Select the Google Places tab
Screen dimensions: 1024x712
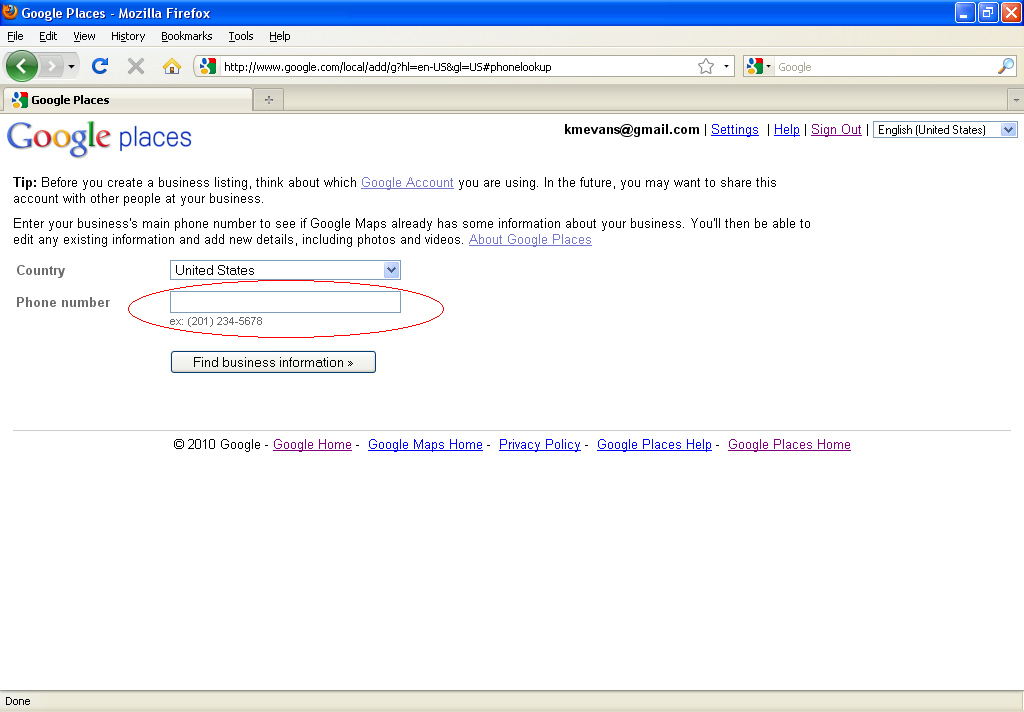point(128,99)
